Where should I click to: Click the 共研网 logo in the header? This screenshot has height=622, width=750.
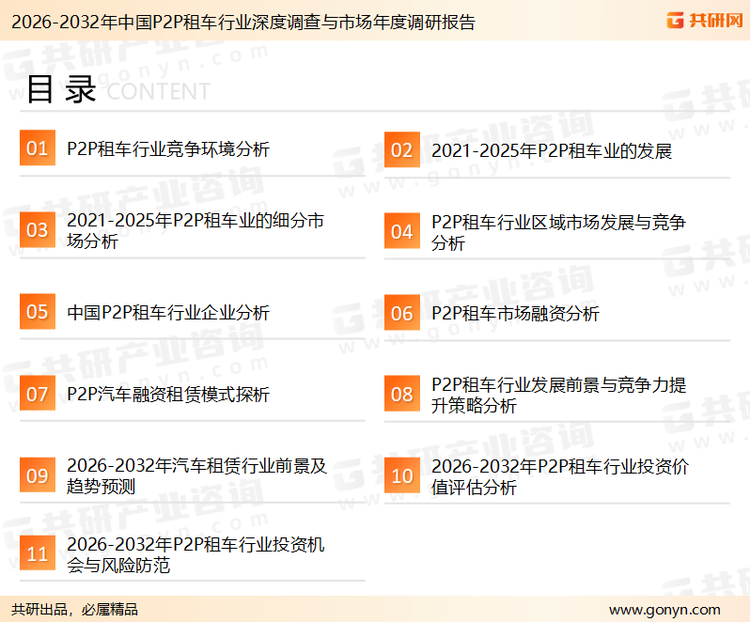705,20
